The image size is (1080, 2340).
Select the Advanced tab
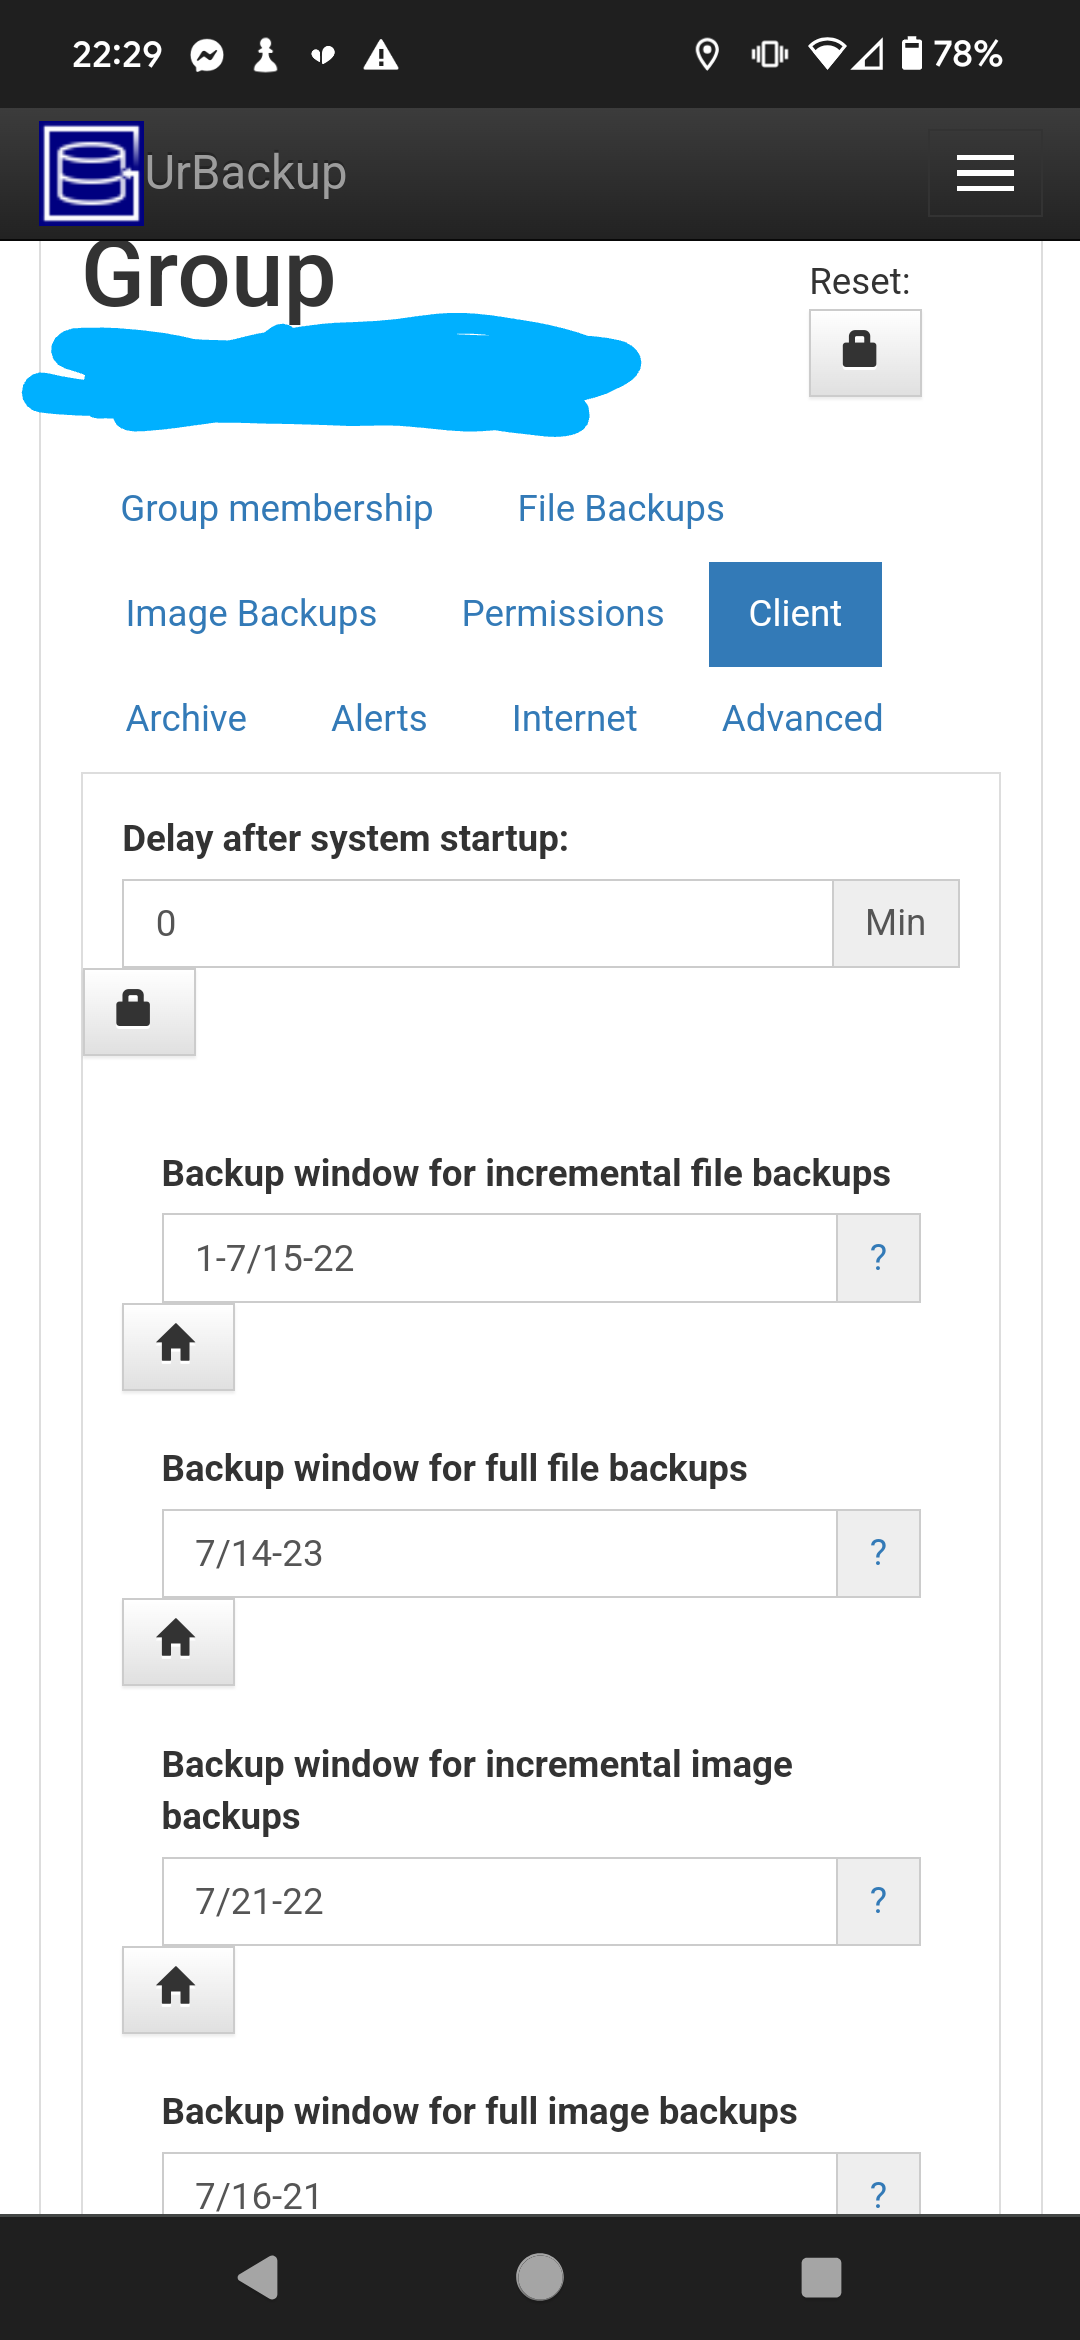(x=803, y=719)
